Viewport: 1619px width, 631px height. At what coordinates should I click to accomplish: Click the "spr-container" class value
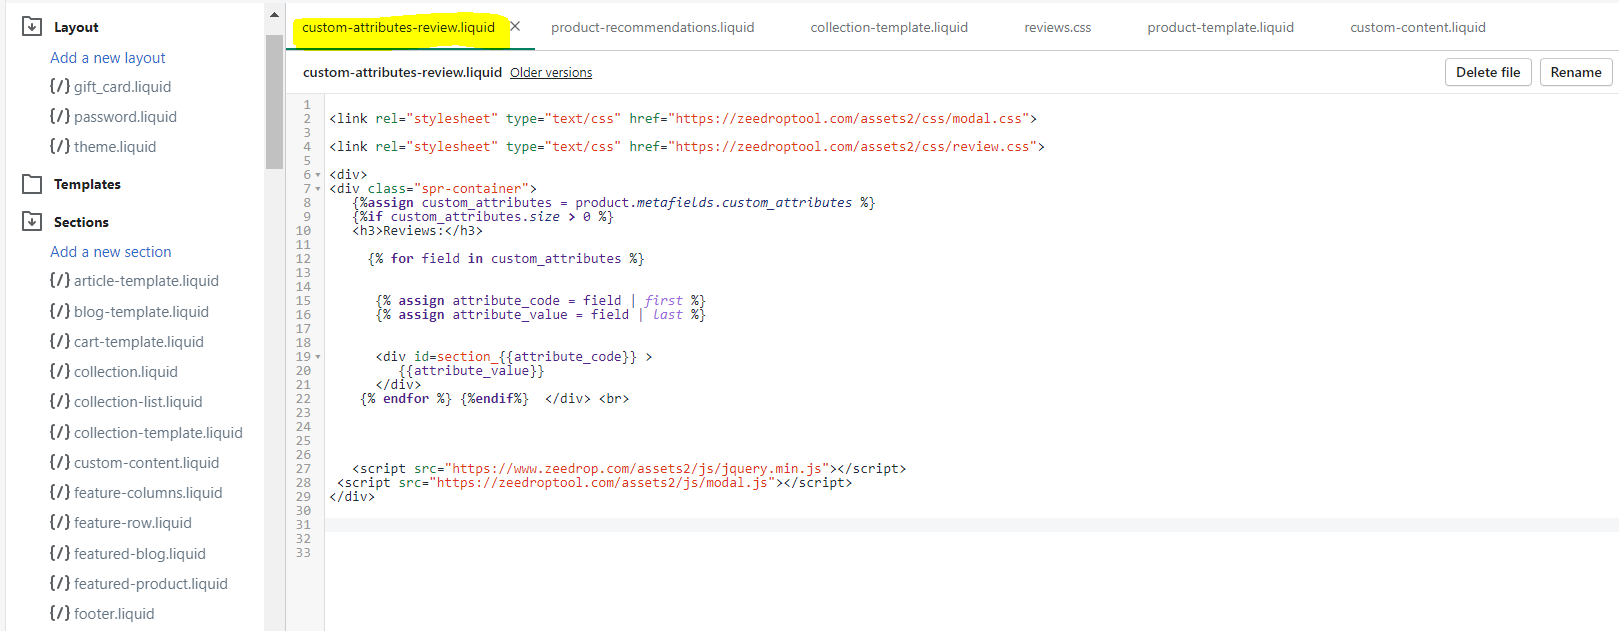[x=469, y=189]
